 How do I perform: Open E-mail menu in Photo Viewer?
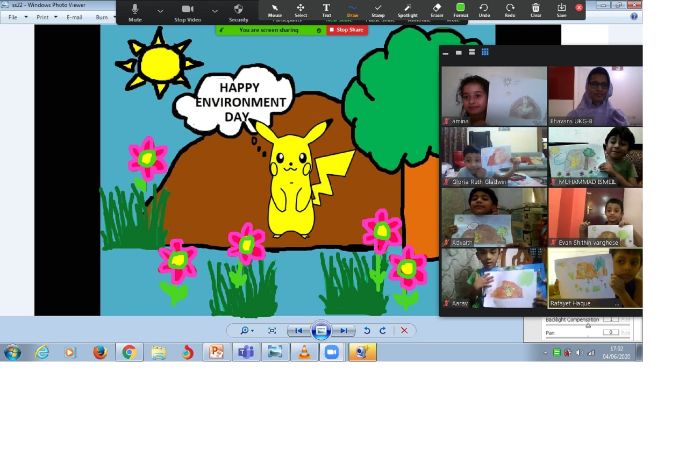point(75,17)
